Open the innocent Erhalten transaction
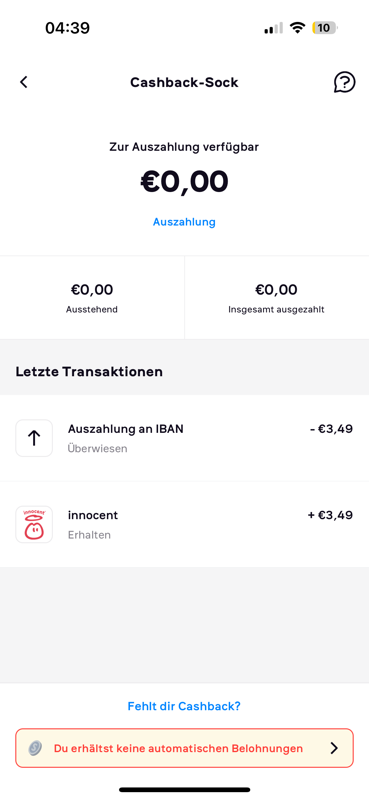 click(x=184, y=524)
